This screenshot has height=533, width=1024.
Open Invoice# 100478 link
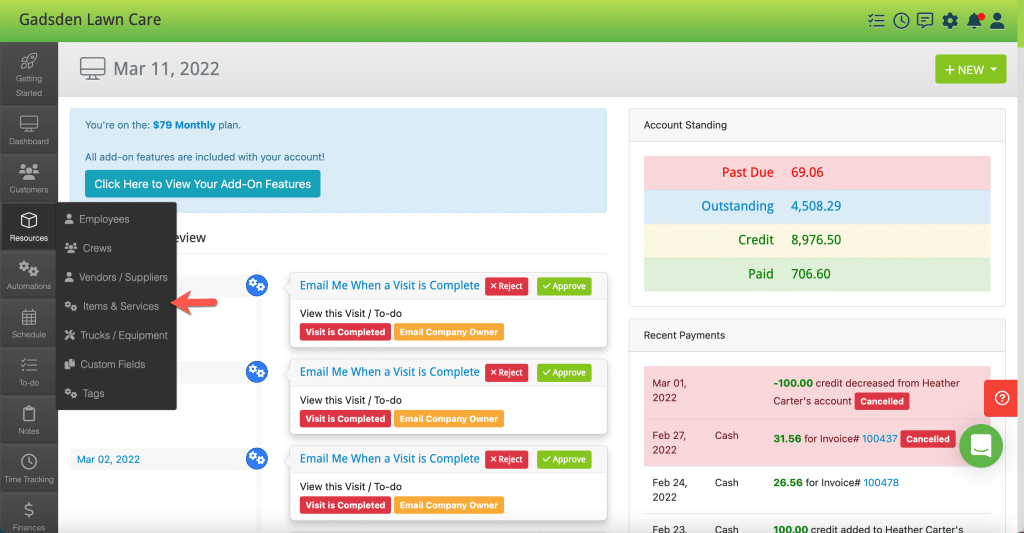881,482
